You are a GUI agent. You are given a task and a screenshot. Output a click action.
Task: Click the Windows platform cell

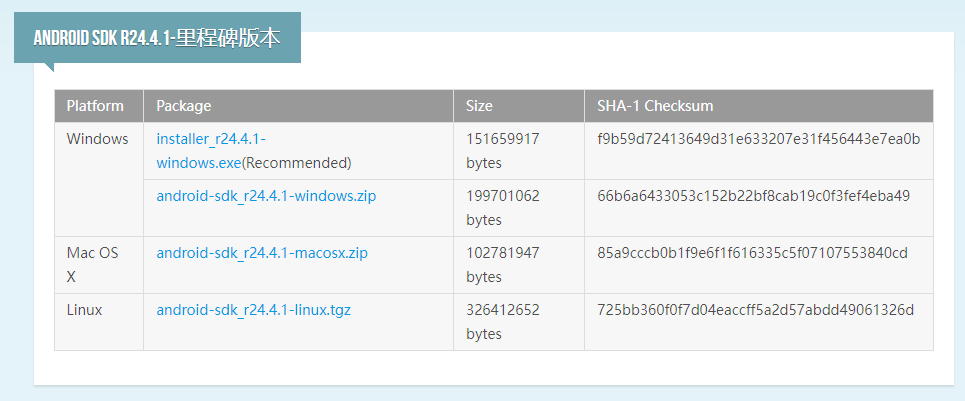click(x=97, y=139)
